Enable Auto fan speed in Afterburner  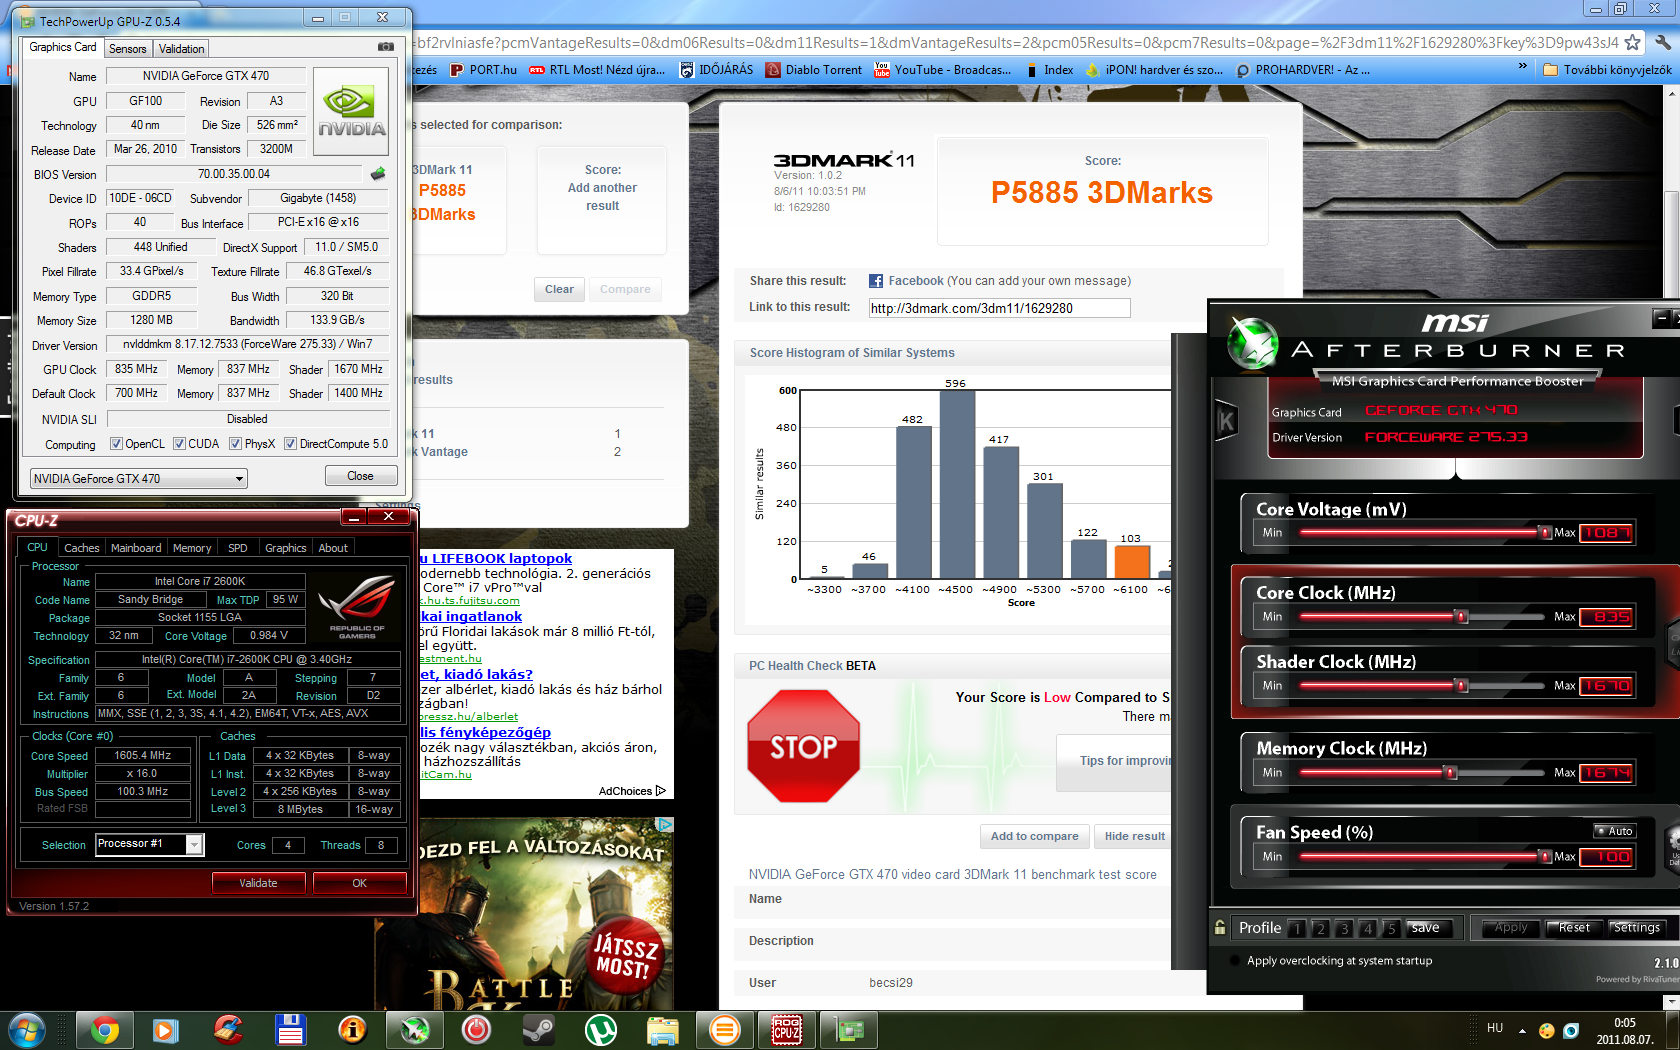tap(1614, 831)
